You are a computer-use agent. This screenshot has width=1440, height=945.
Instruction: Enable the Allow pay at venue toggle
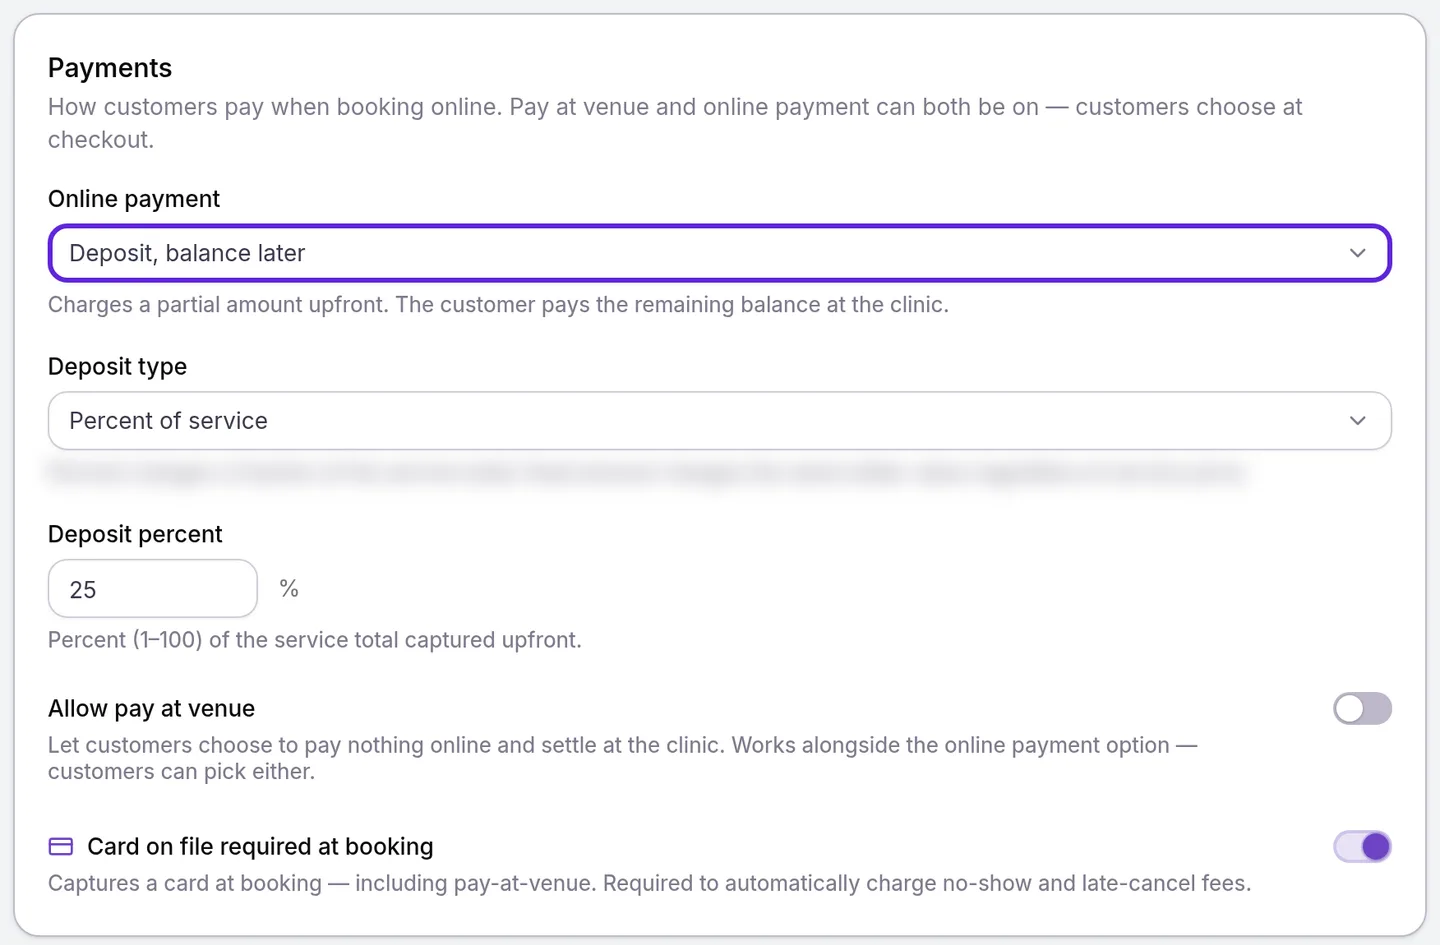point(1362,708)
